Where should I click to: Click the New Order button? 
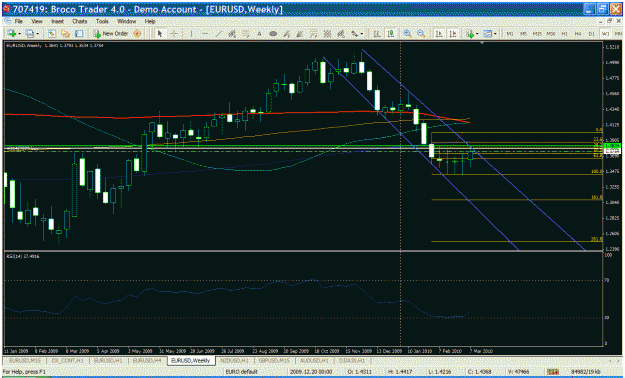[110, 34]
